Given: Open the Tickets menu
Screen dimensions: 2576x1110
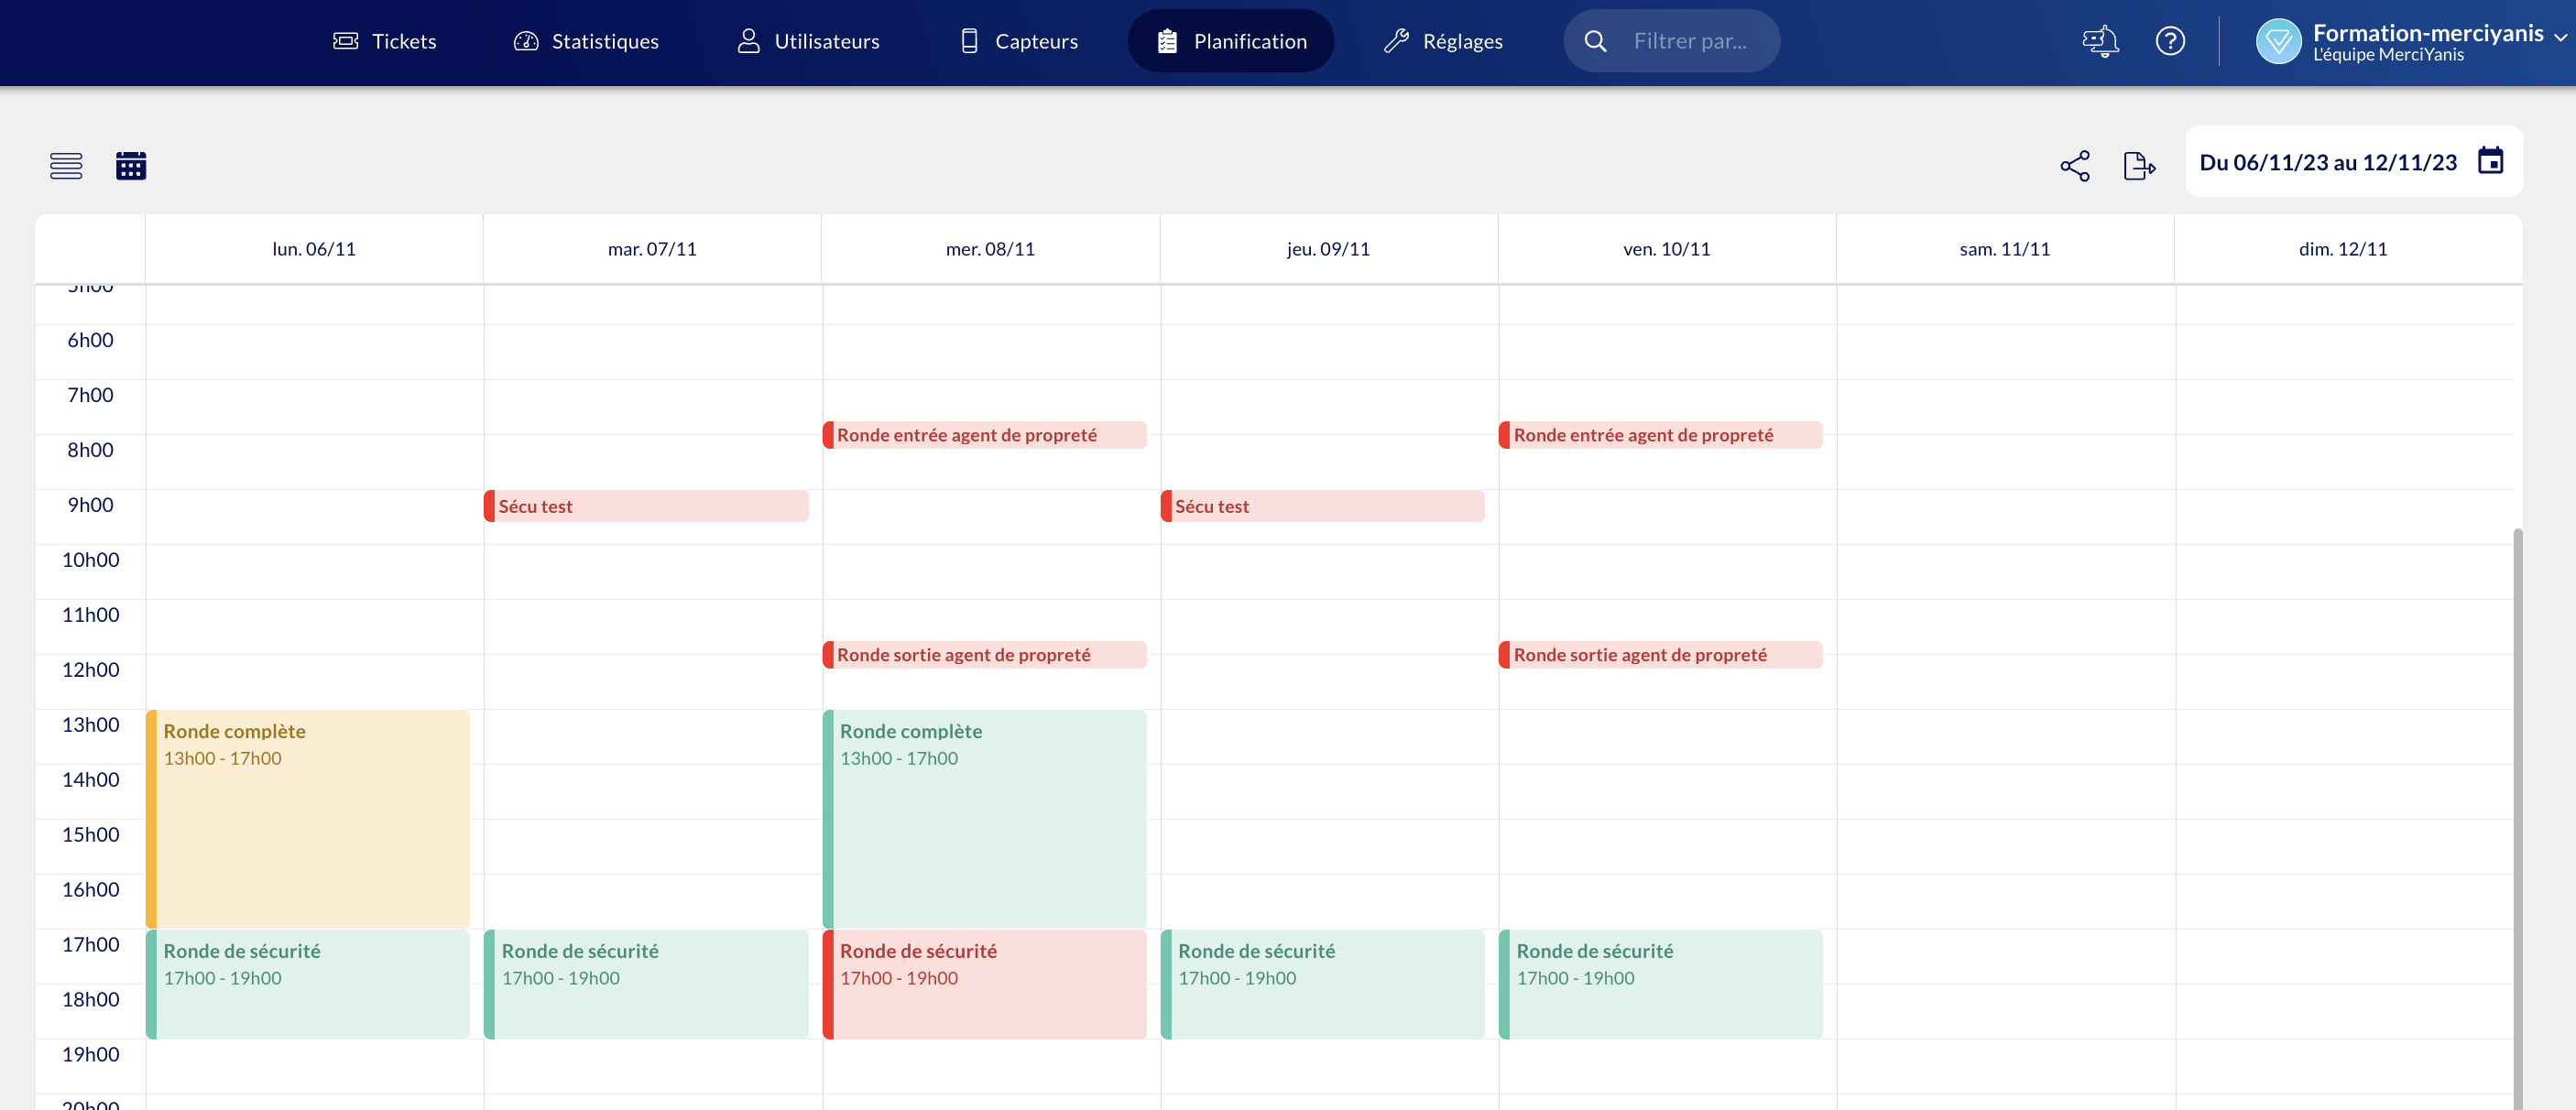Looking at the screenshot, I should point(385,41).
